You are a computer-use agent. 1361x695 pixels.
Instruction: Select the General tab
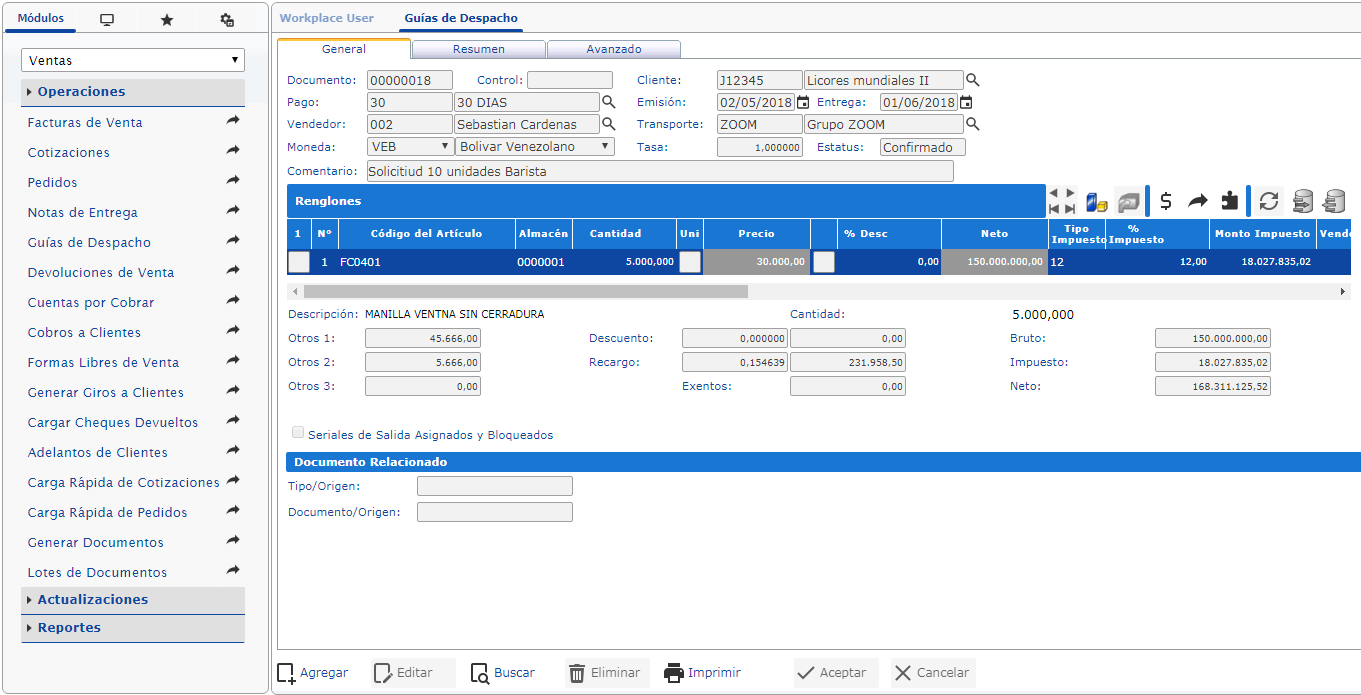click(344, 49)
